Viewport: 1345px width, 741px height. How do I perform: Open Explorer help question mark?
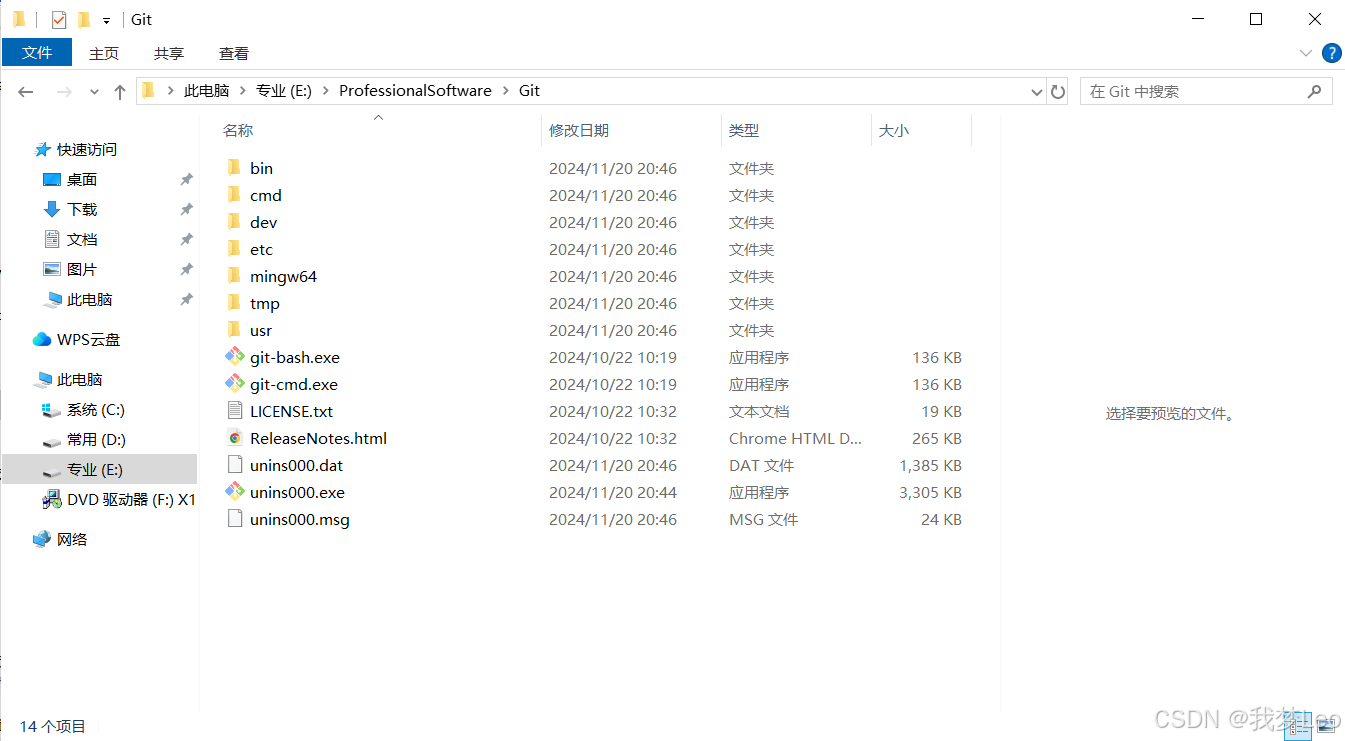(x=1331, y=53)
